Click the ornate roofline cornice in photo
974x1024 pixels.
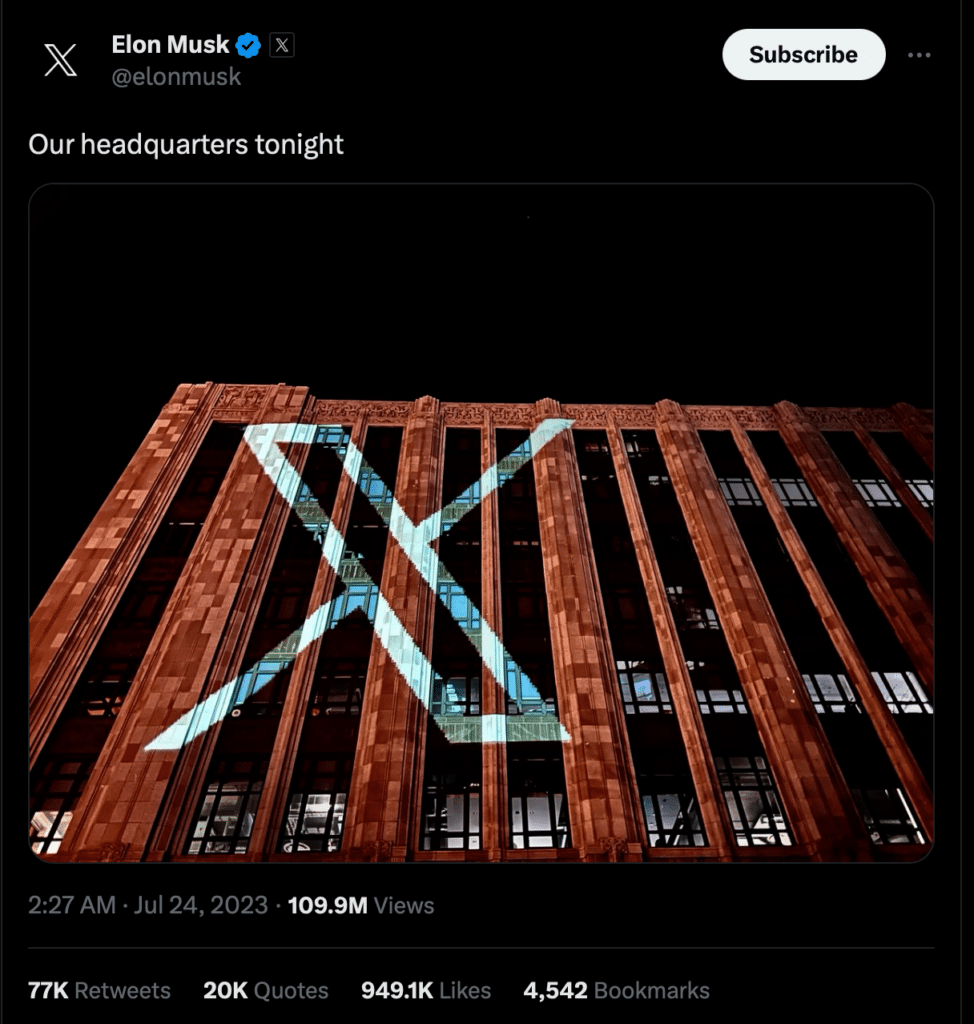pyautogui.click(x=555, y=410)
